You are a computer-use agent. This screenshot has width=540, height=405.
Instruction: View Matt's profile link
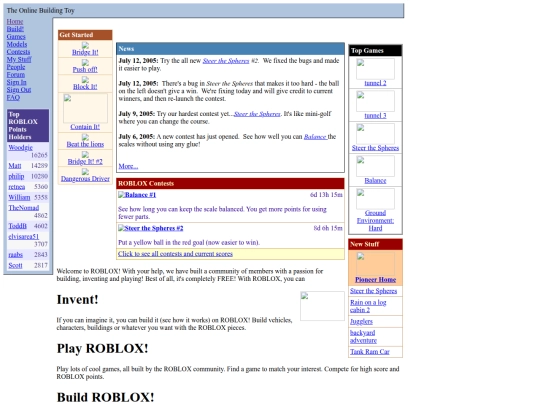[x=15, y=166]
